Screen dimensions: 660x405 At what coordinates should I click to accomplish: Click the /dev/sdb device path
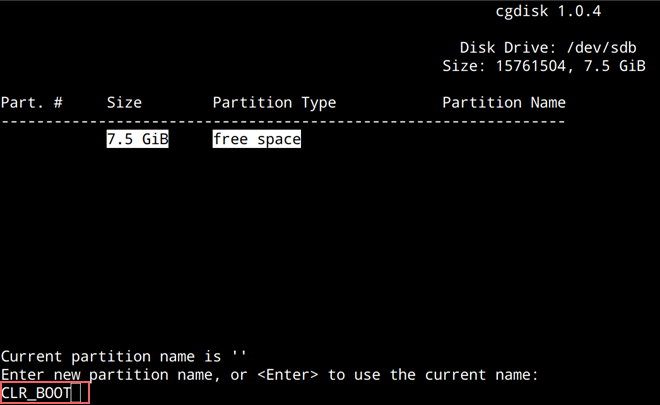(x=601, y=48)
